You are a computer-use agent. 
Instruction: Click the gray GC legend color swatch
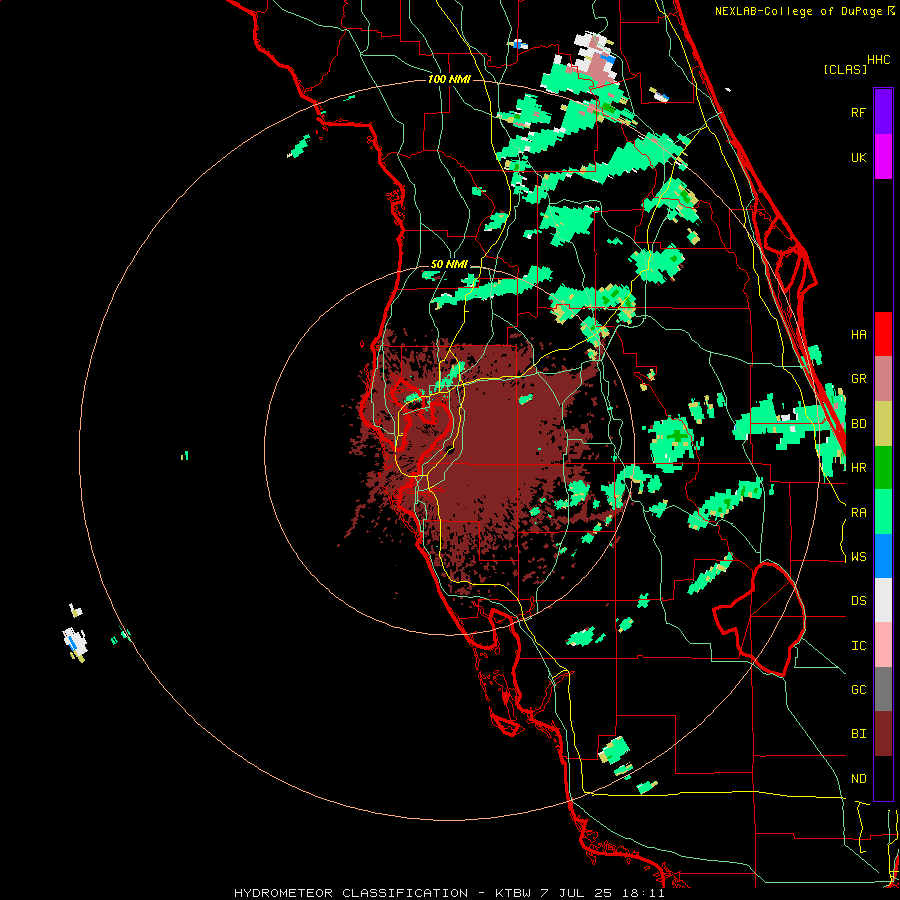pyautogui.click(x=883, y=689)
